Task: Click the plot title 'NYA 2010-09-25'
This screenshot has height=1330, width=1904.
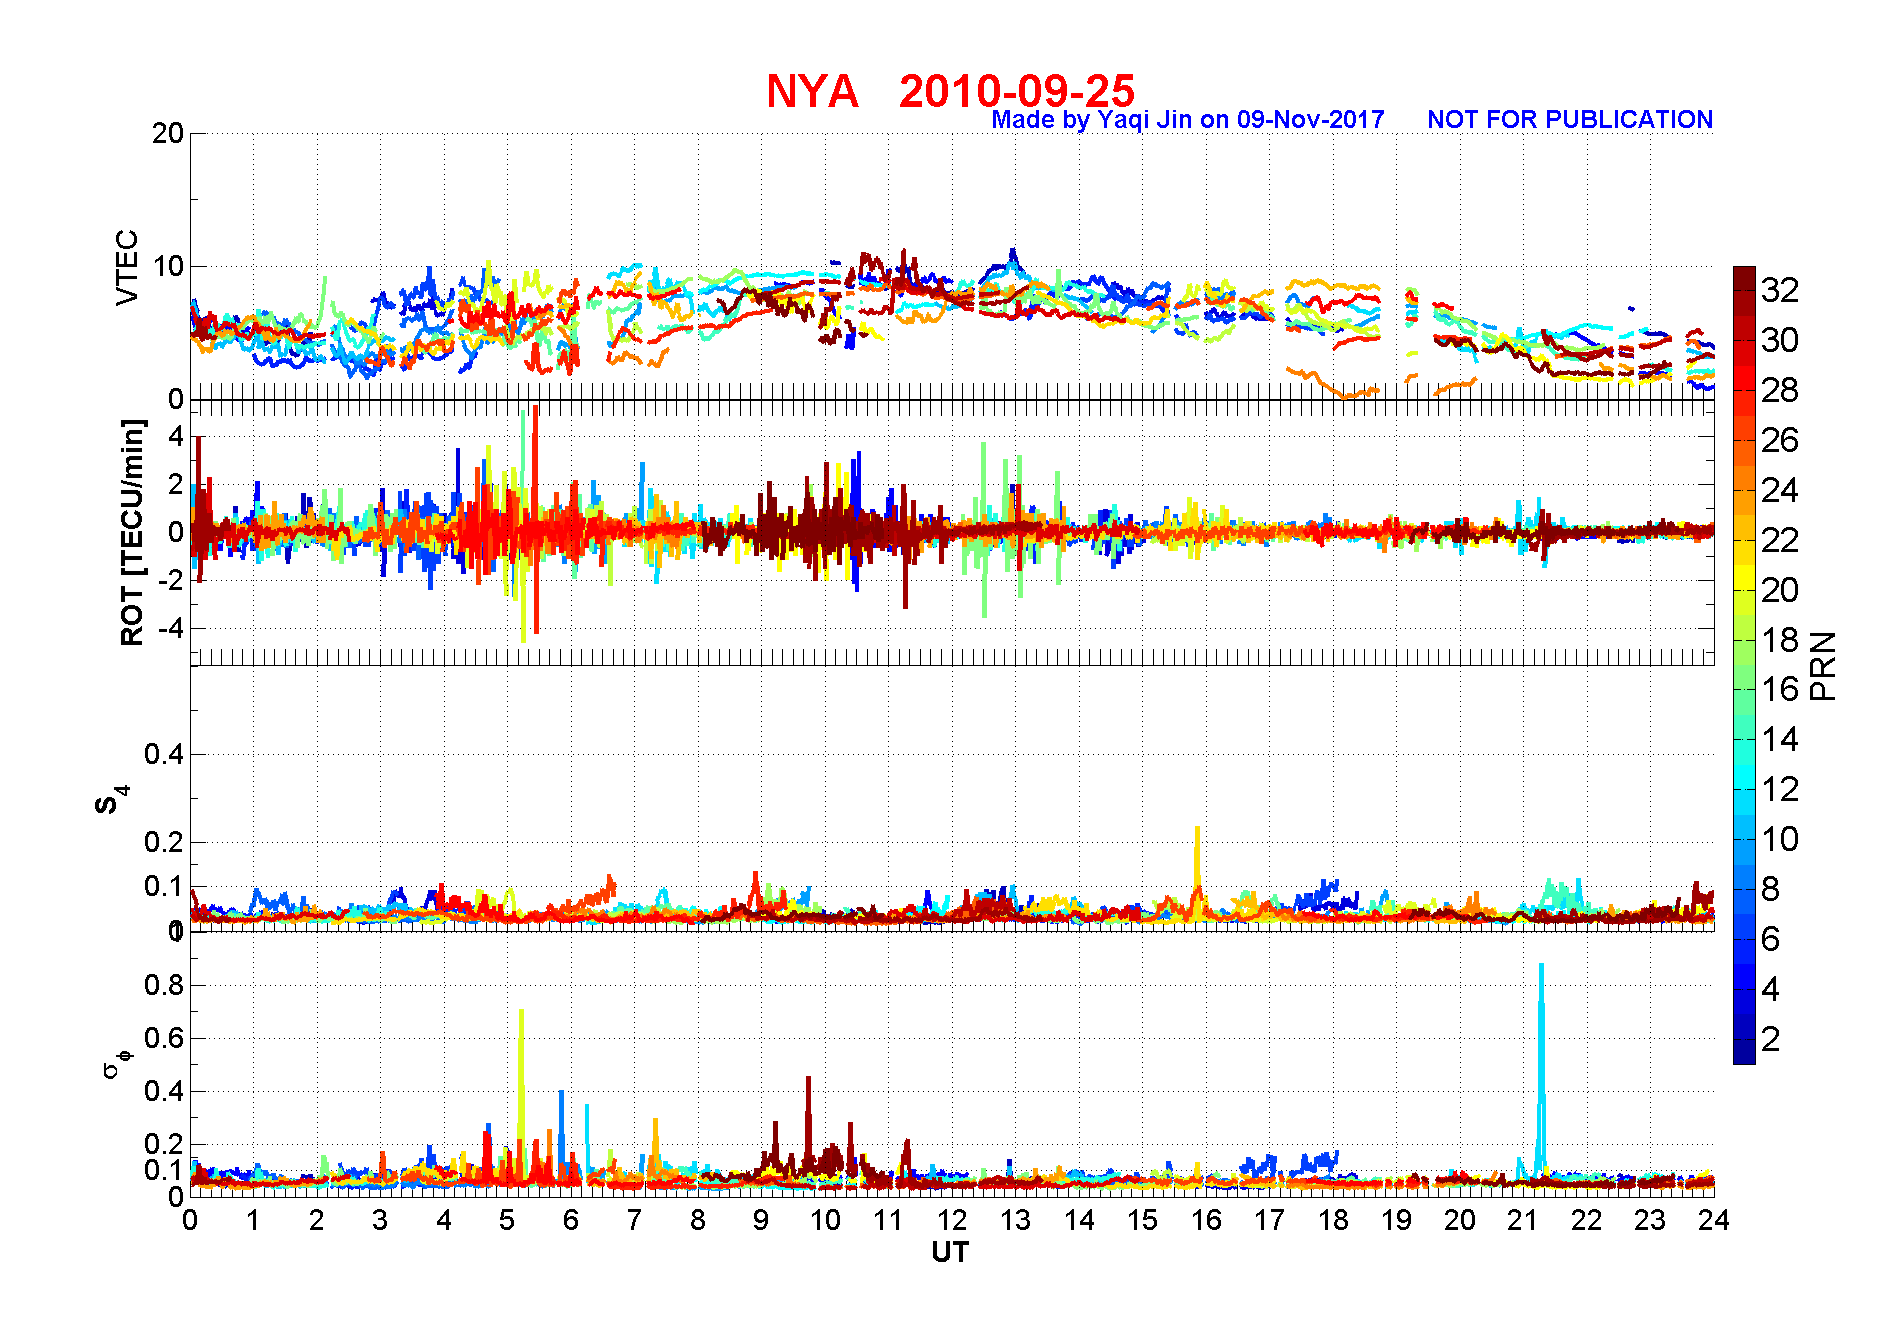Action: click(950, 91)
